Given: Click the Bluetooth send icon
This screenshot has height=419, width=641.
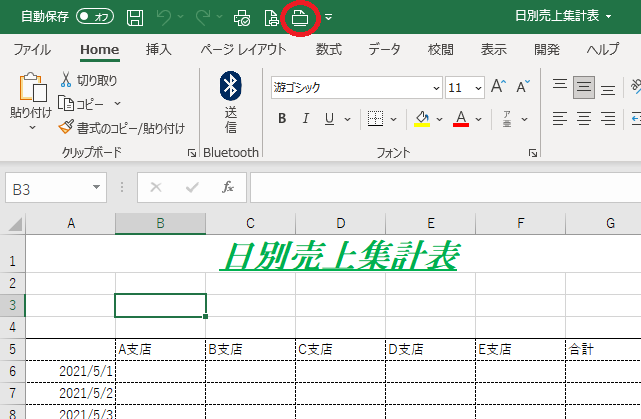Looking at the screenshot, I should (x=230, y=87).
